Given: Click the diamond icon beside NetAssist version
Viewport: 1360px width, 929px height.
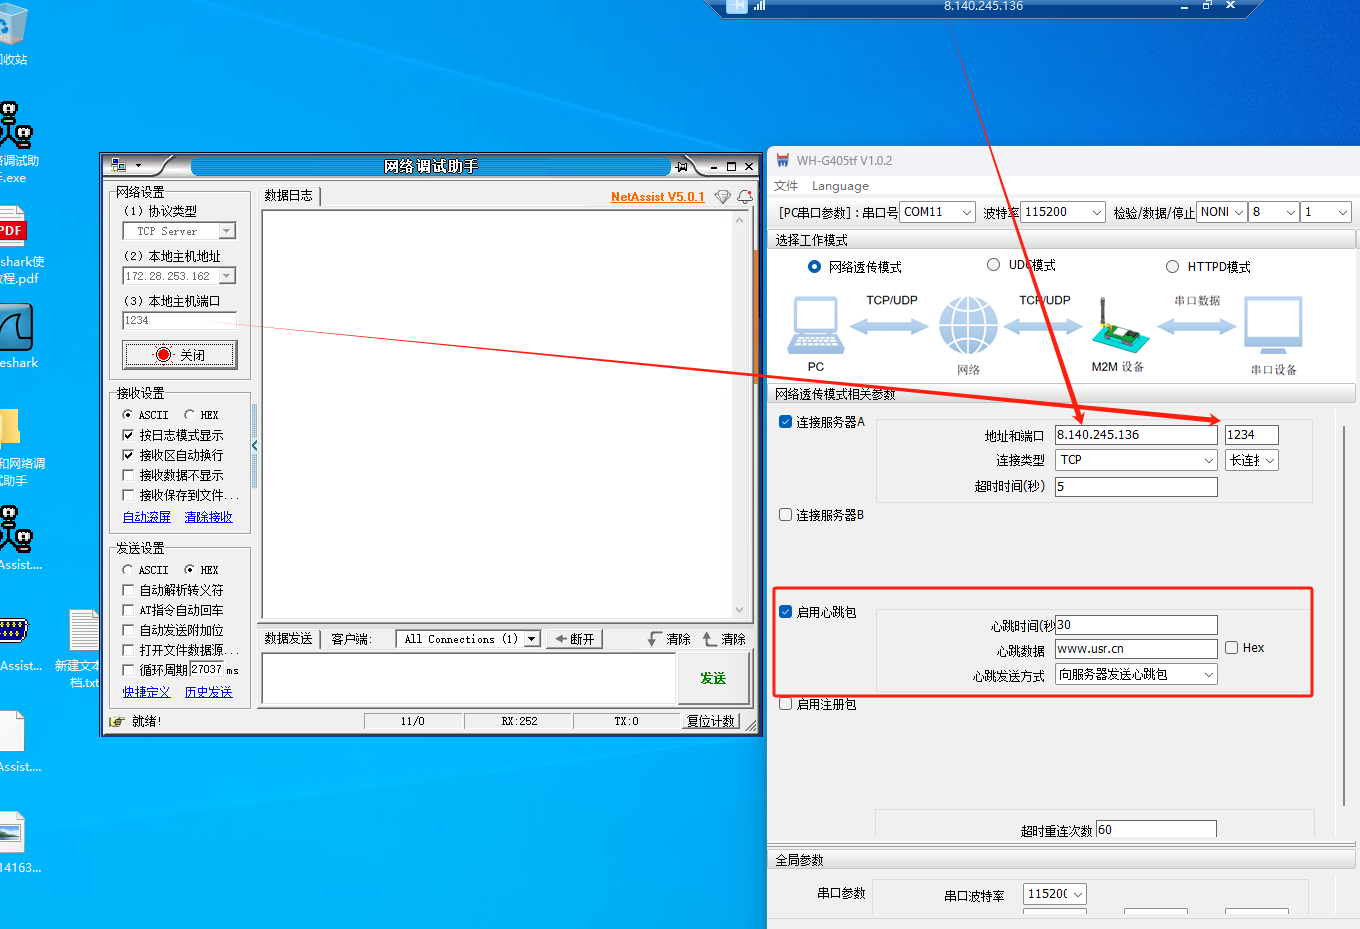Looking at the screenshot, I should 722,197.
